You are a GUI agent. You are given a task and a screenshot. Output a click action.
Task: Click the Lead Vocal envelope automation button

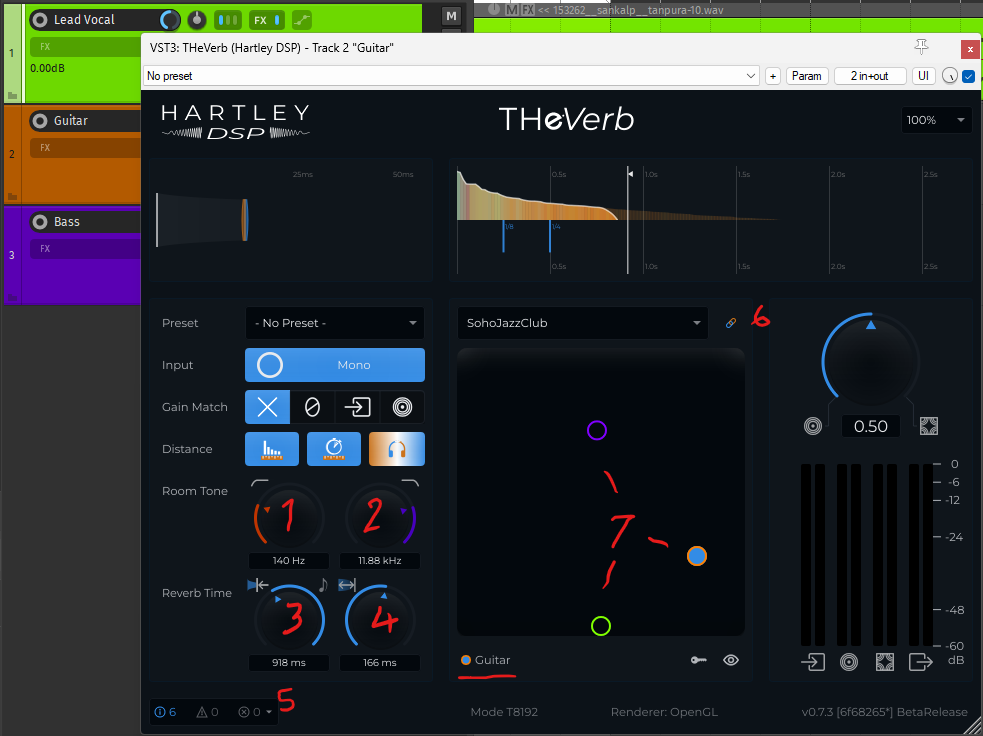pos(302,20)
